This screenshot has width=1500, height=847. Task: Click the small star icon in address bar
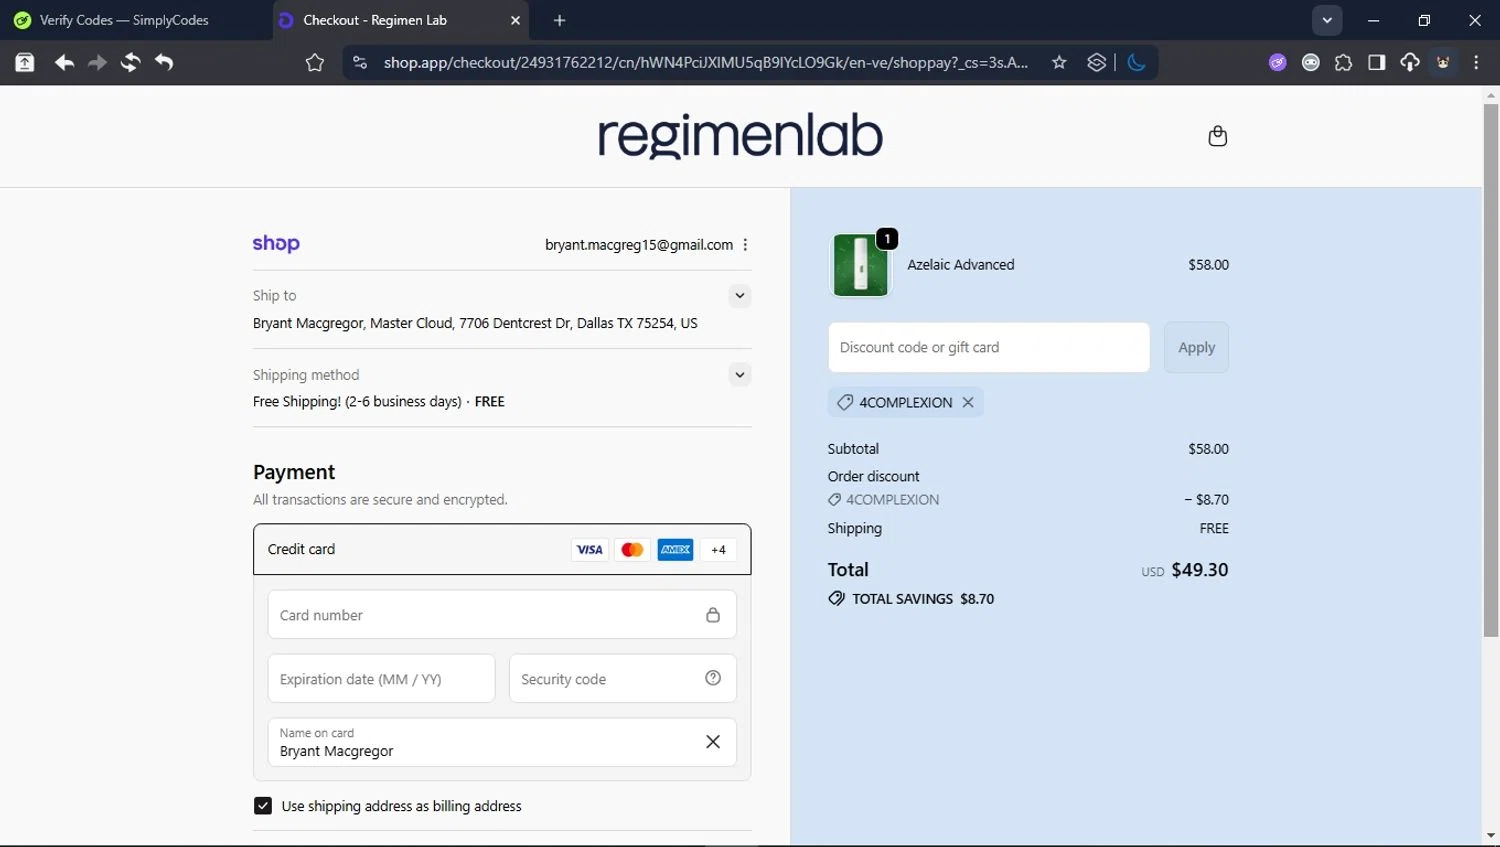1059,63
